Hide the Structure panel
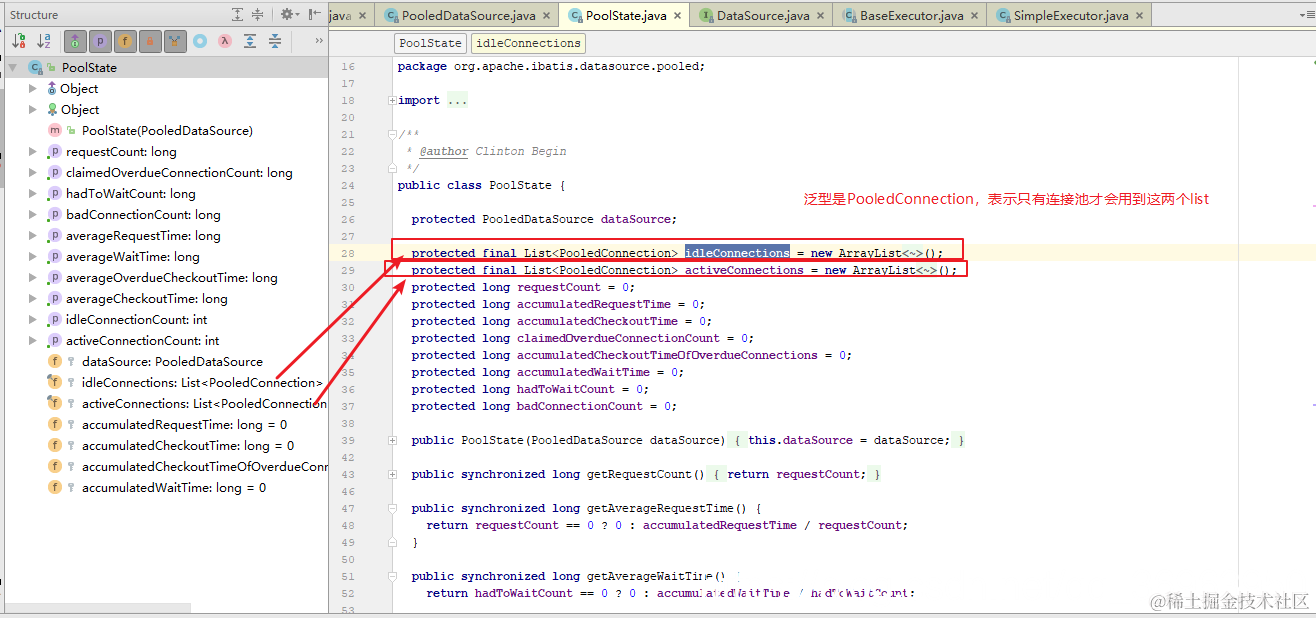Screen dimensions: 1316x618 [x=314, y=14]
